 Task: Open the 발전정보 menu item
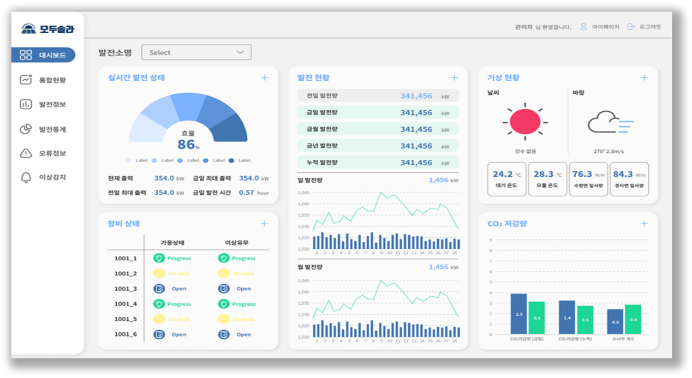[43, 104]
